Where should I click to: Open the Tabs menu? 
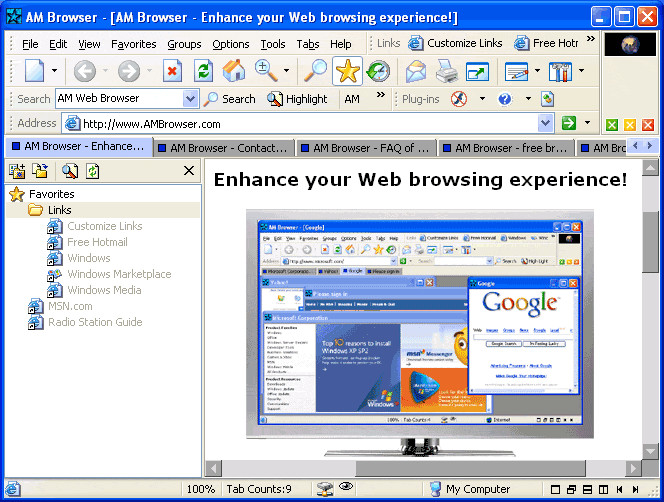click(x=308, y=44)
